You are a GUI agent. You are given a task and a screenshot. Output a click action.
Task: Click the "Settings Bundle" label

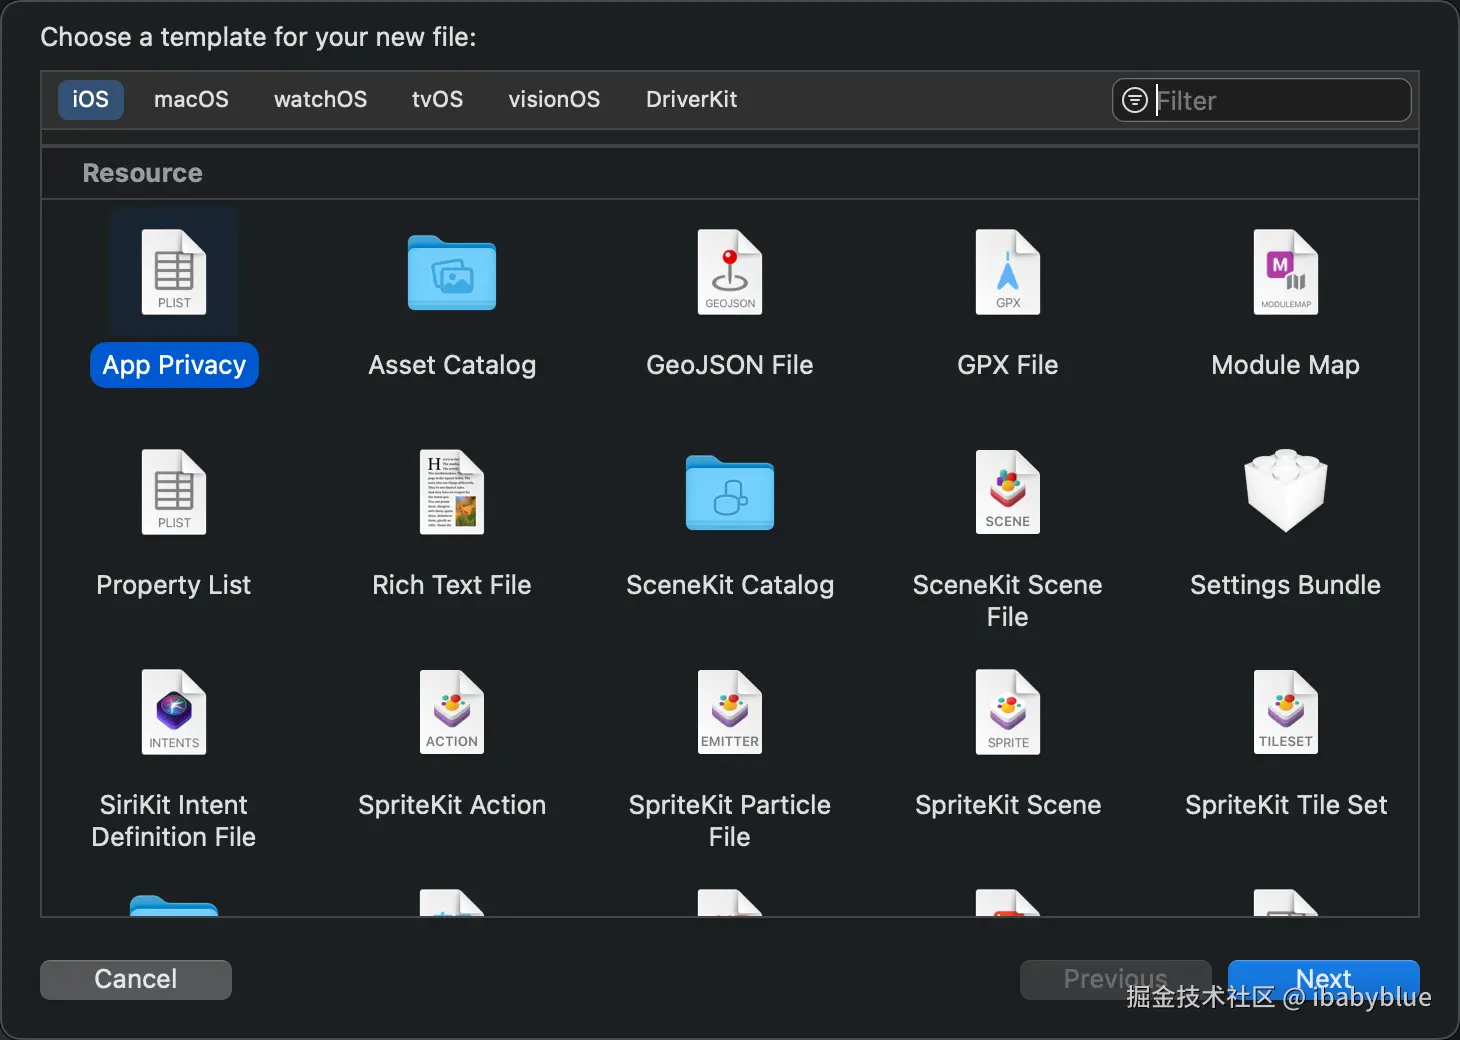coord(1286,585)
